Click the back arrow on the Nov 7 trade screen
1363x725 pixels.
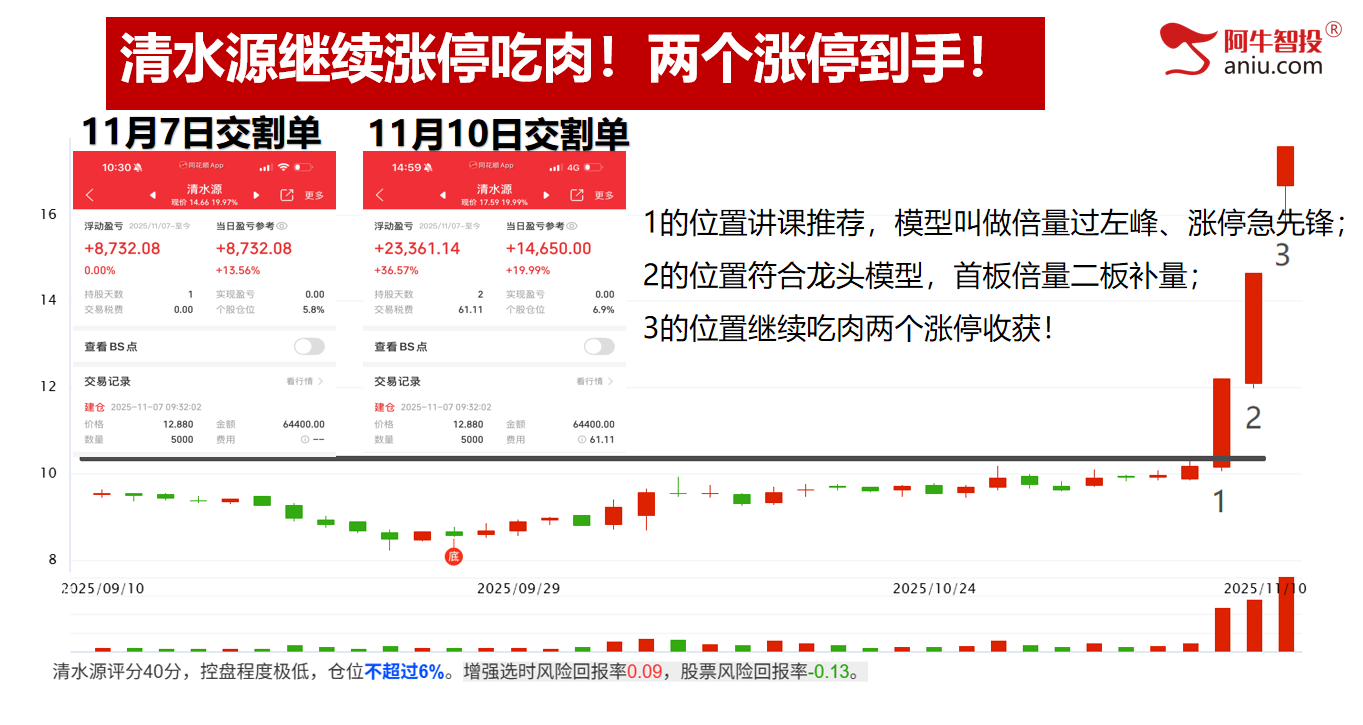point(88,193)
